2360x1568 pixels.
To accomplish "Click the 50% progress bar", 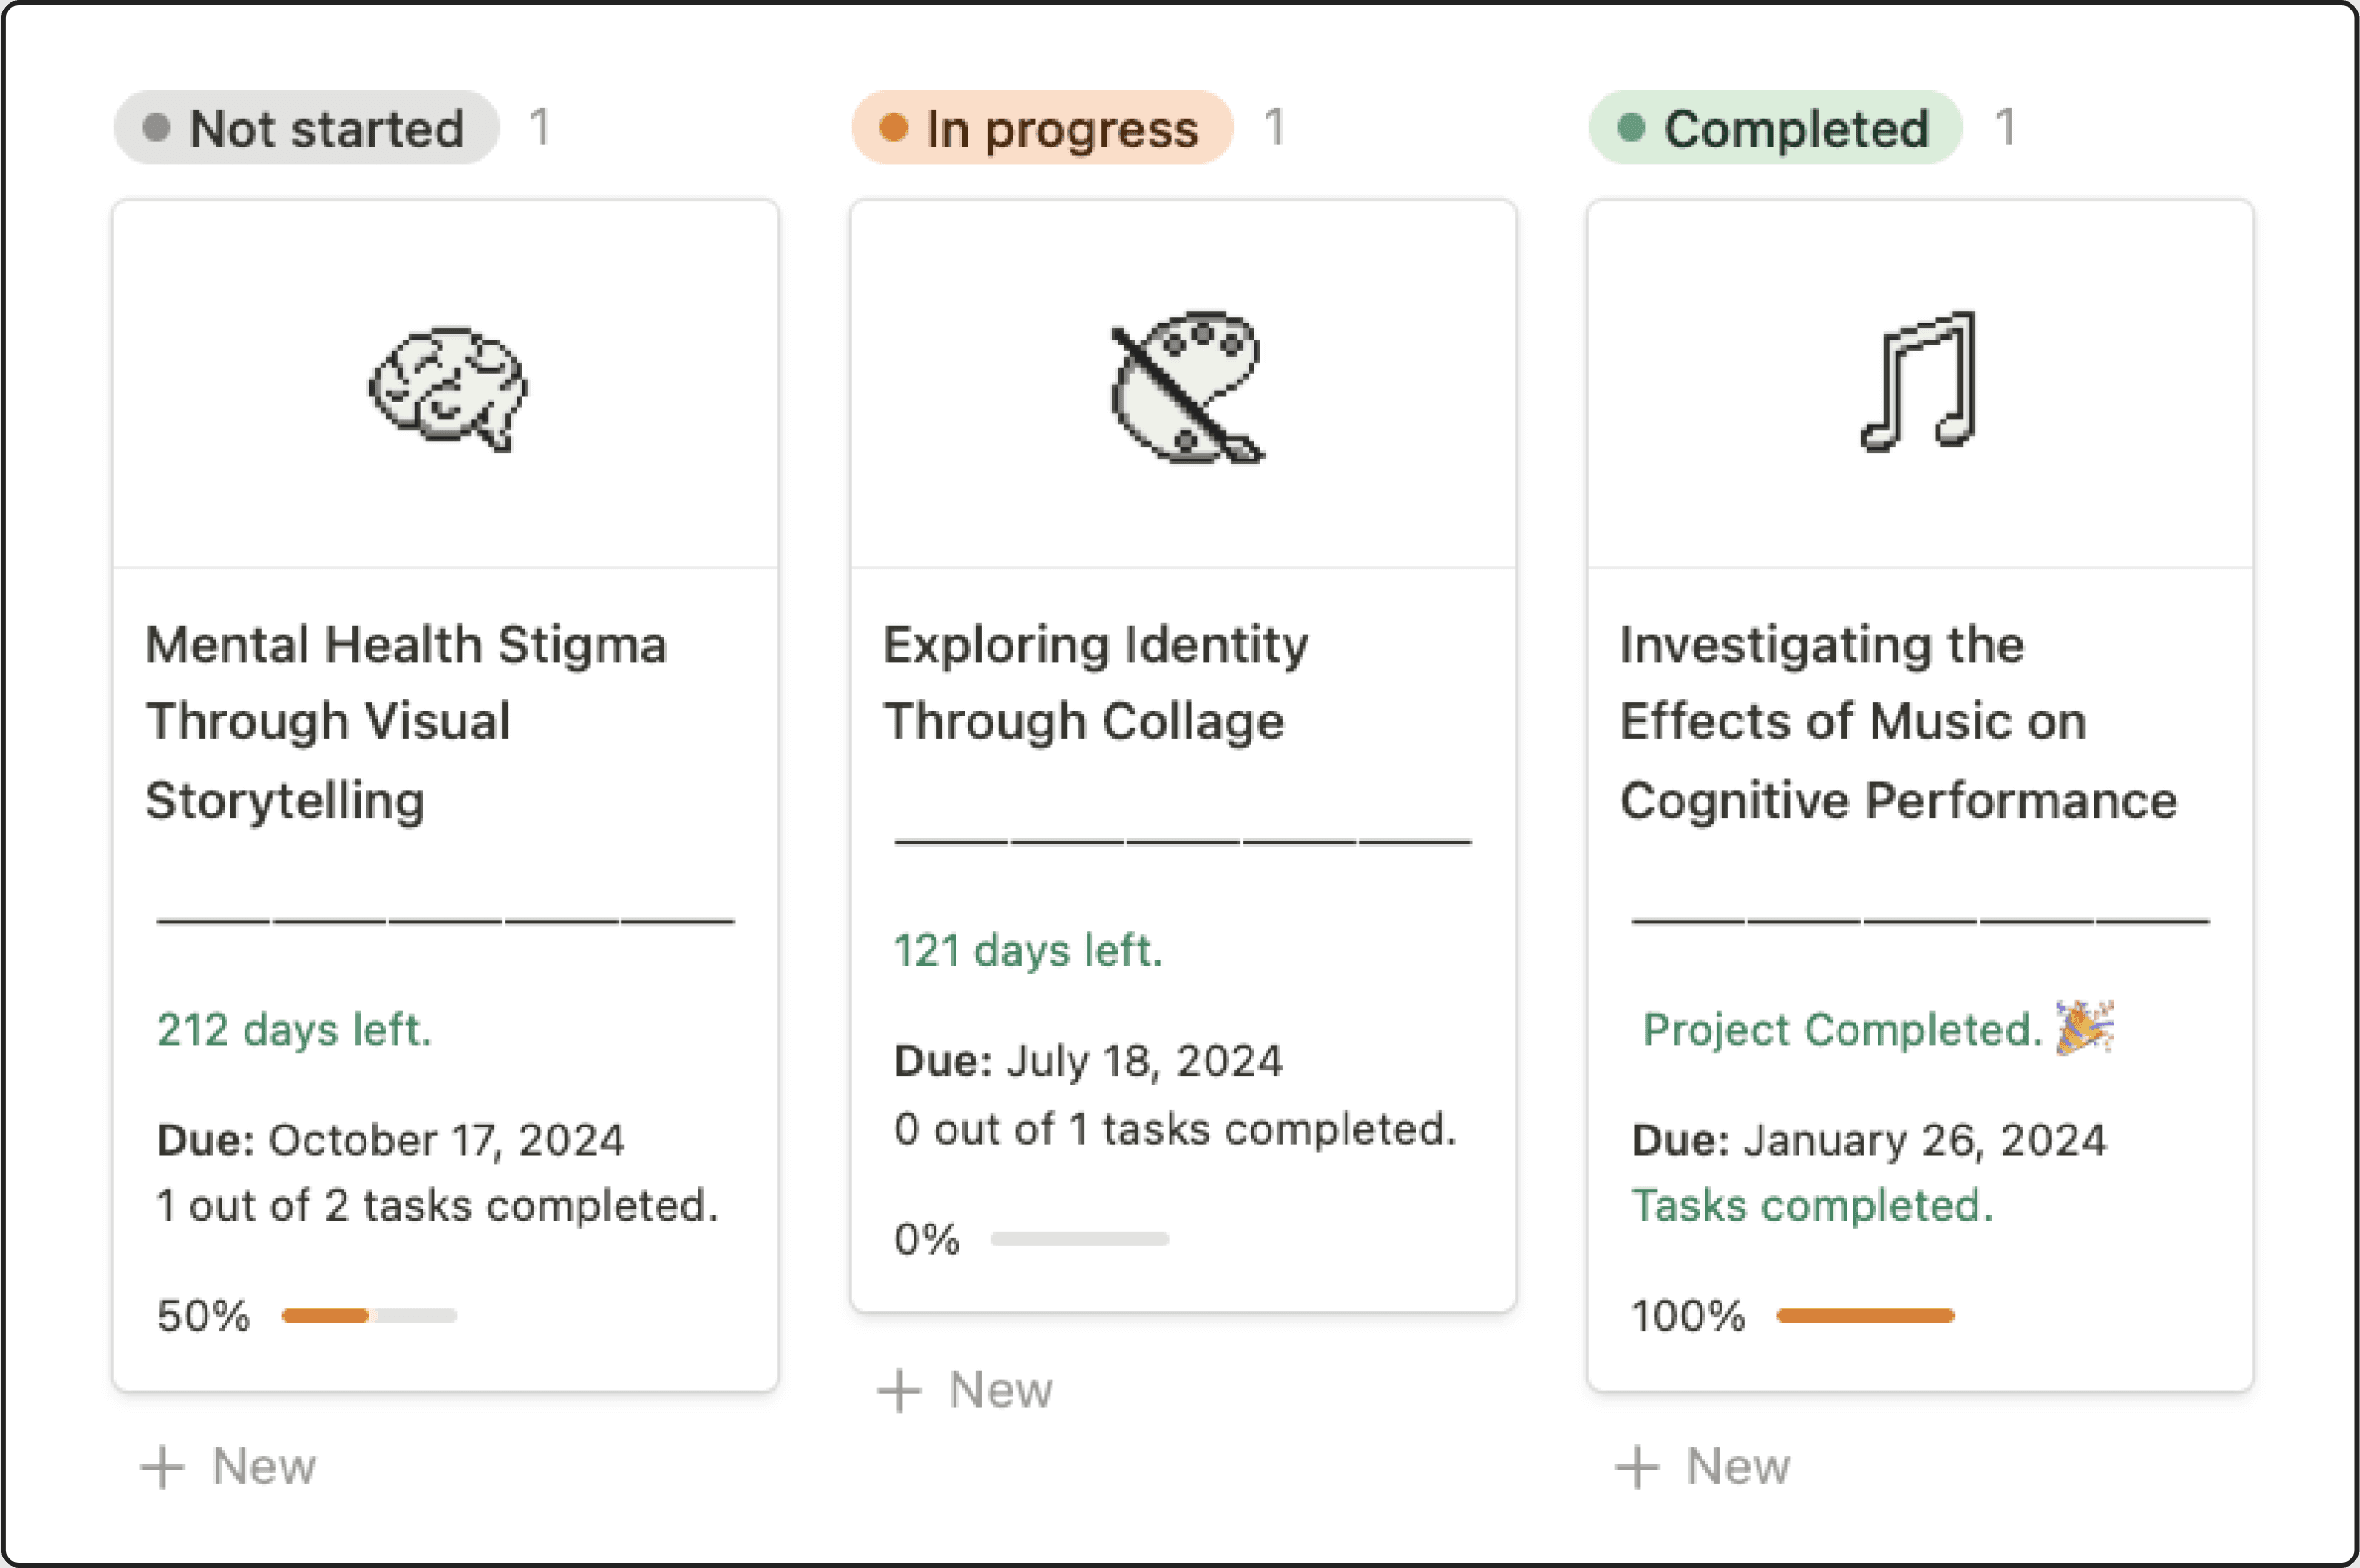I will (x=369, y=1315).
